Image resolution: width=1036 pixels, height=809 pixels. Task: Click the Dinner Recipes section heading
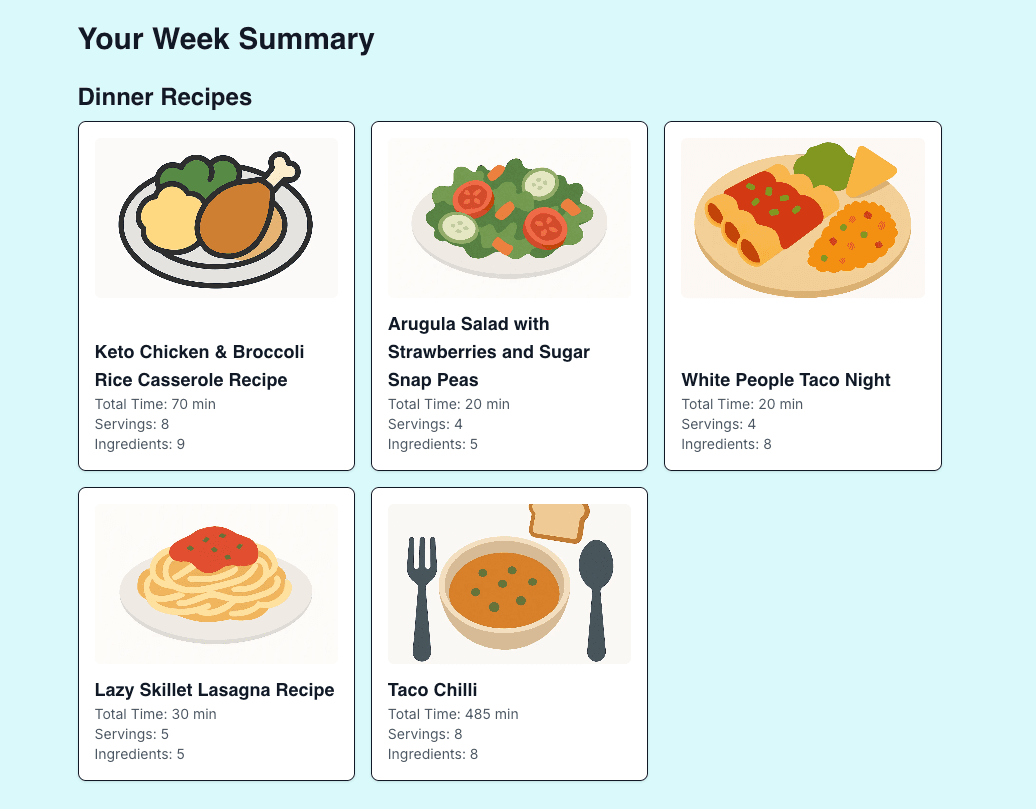[x=165, y=97]
